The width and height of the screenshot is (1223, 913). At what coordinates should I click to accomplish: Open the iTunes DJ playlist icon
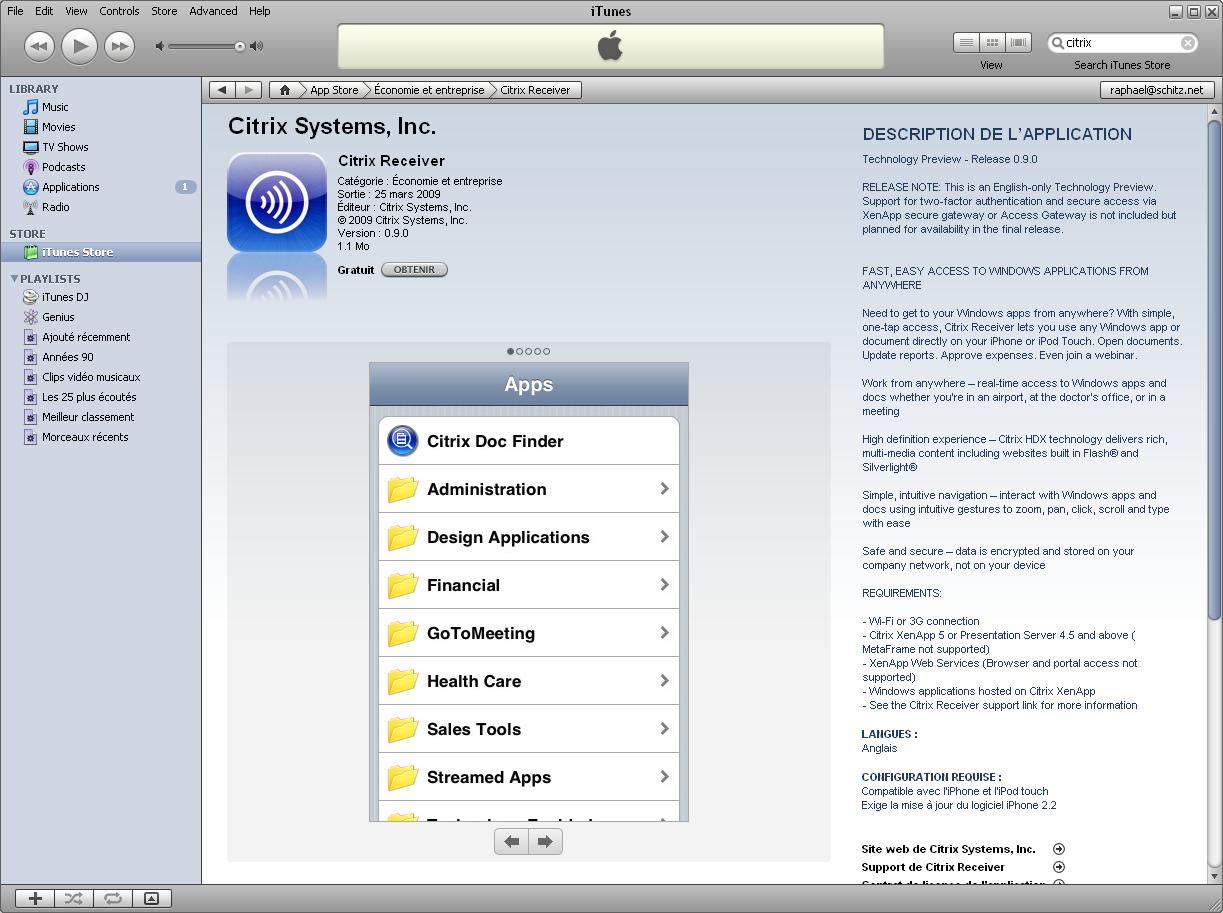[x=31, y=297]
